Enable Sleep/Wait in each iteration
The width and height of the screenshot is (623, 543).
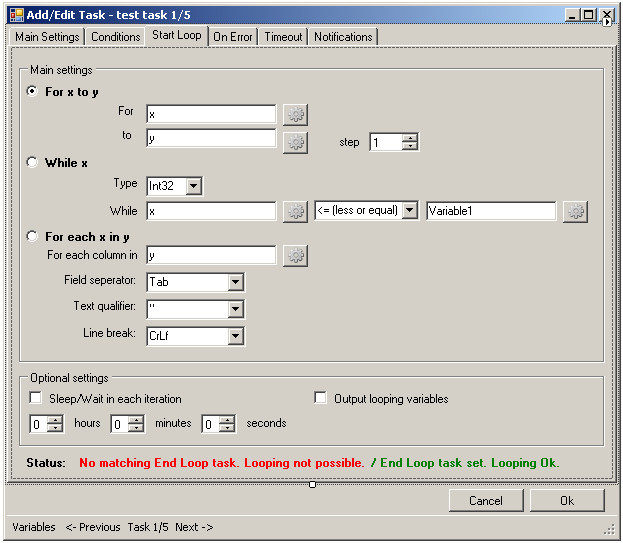point(36,398)
